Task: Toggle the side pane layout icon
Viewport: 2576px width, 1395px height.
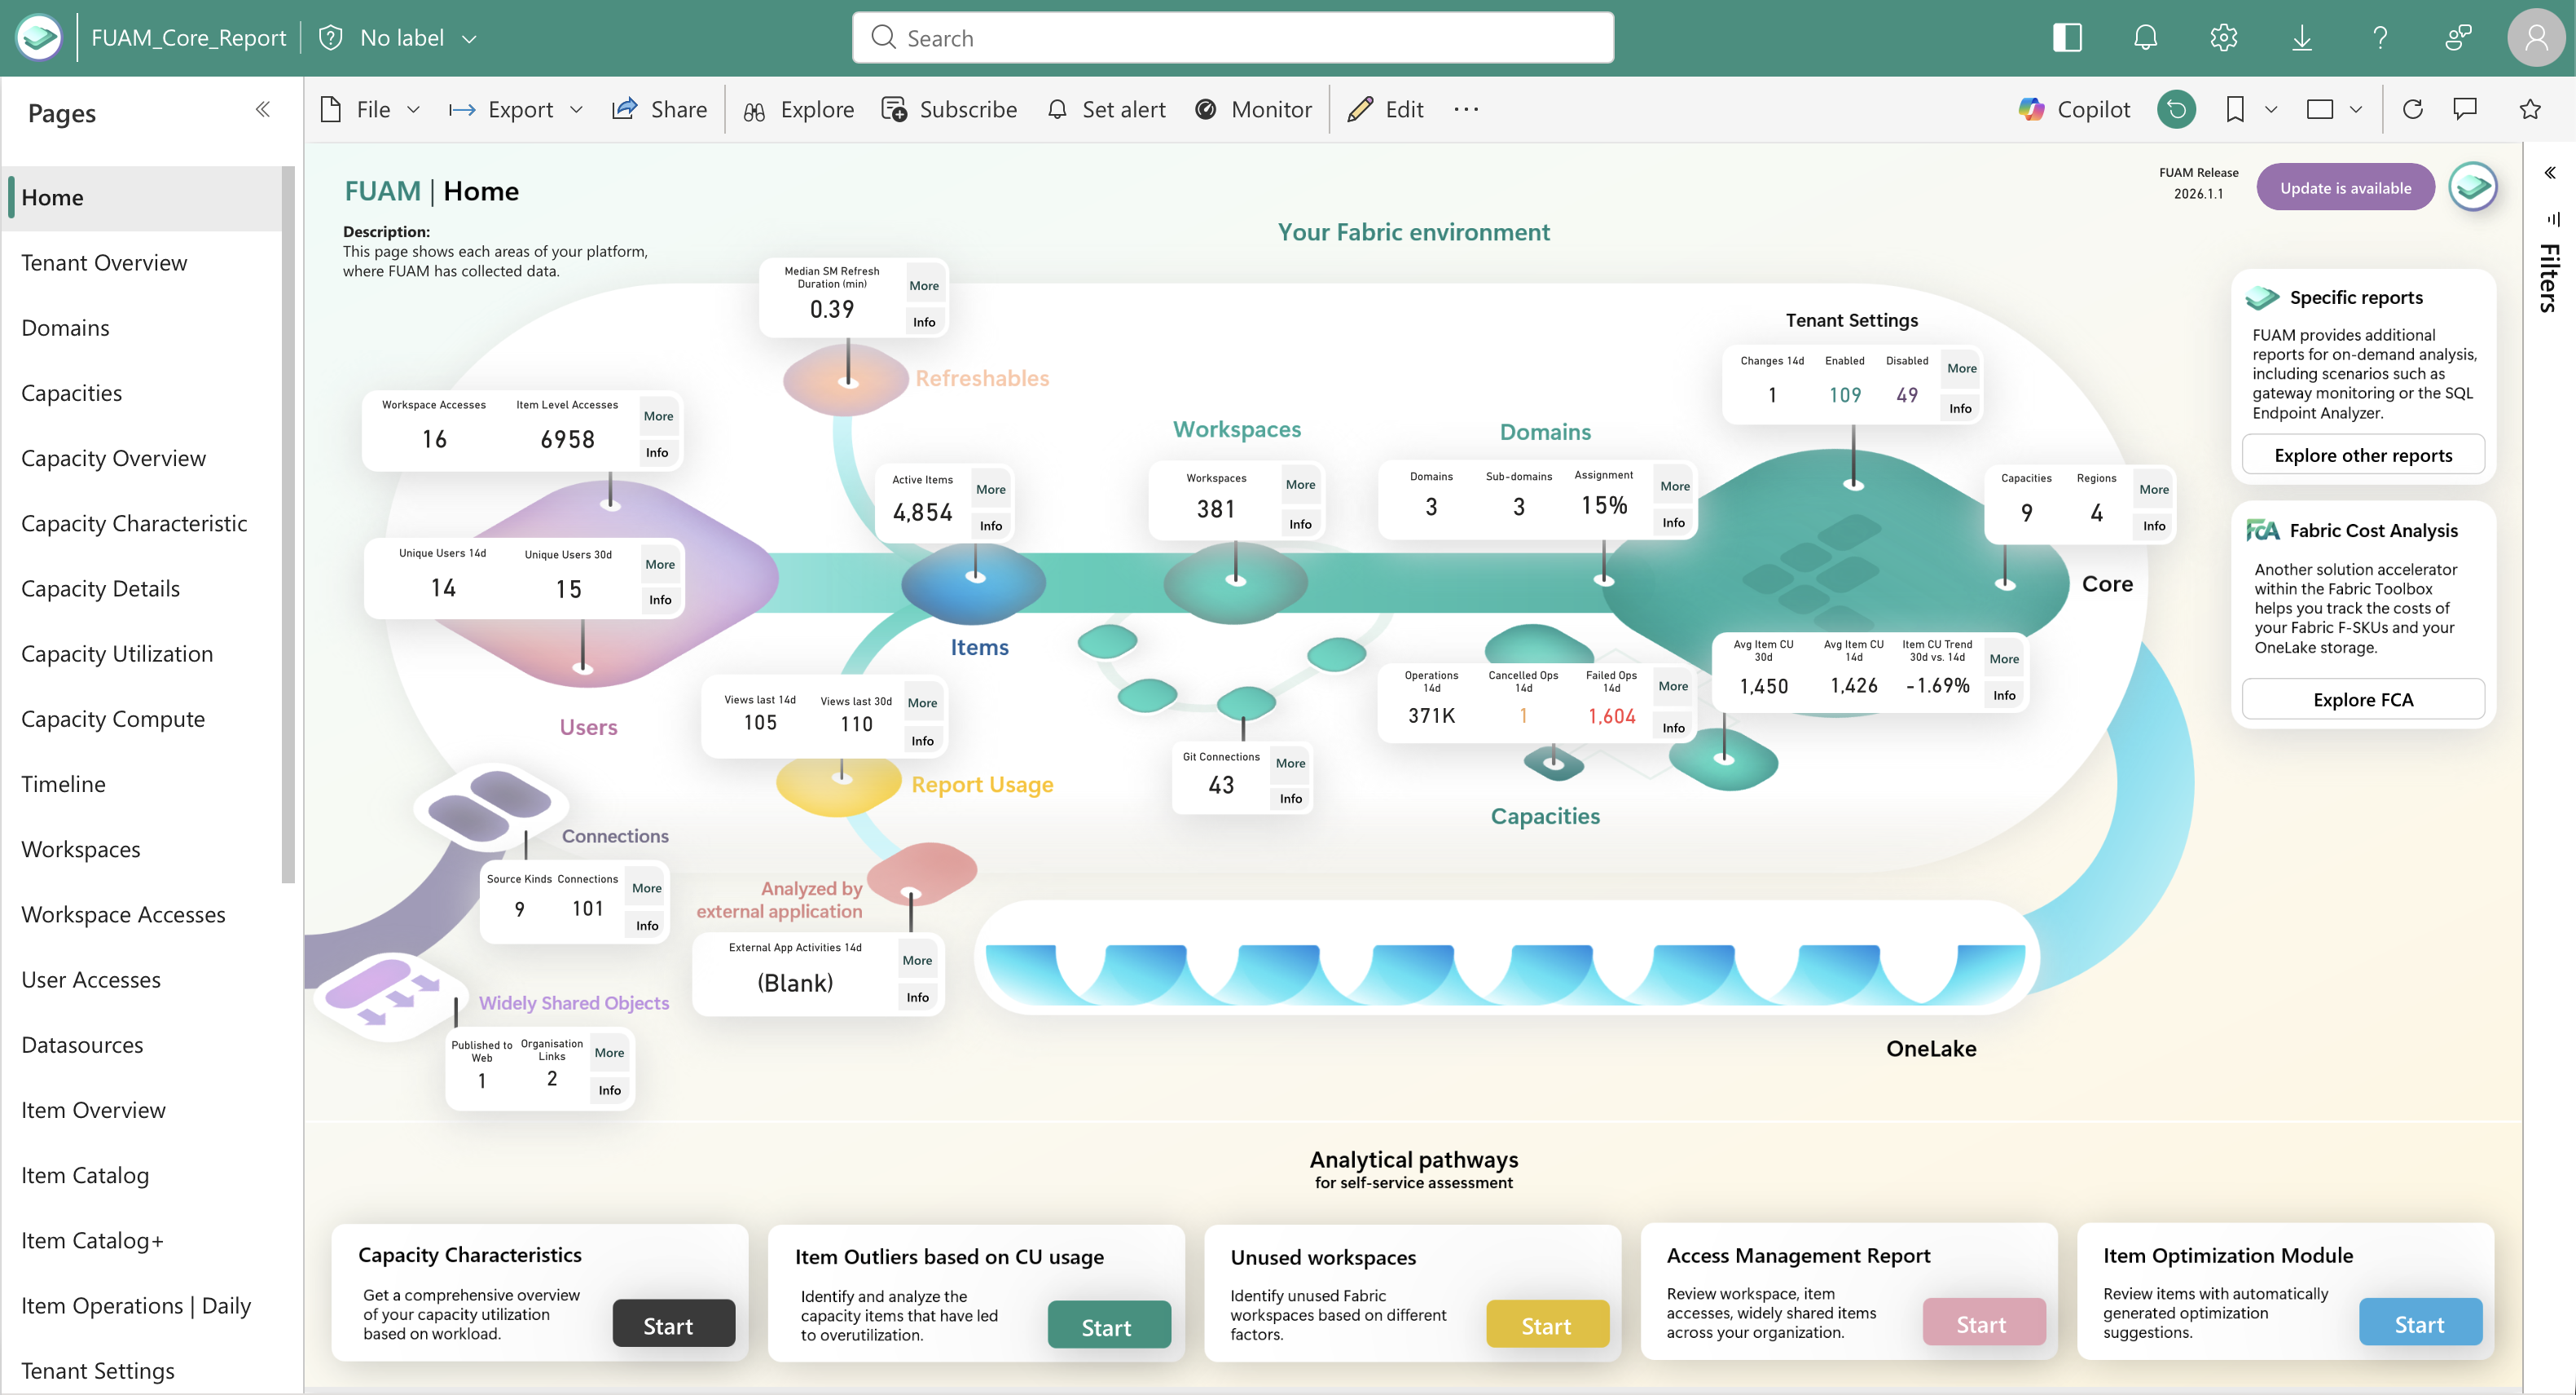Action: pos(2067,38)
